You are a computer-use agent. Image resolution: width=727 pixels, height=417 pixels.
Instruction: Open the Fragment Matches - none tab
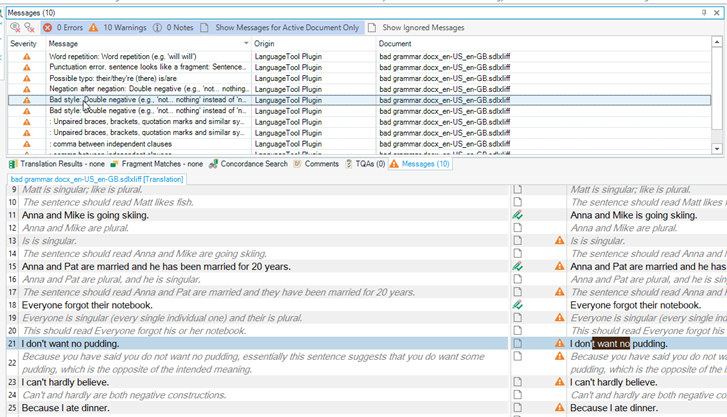157,164
